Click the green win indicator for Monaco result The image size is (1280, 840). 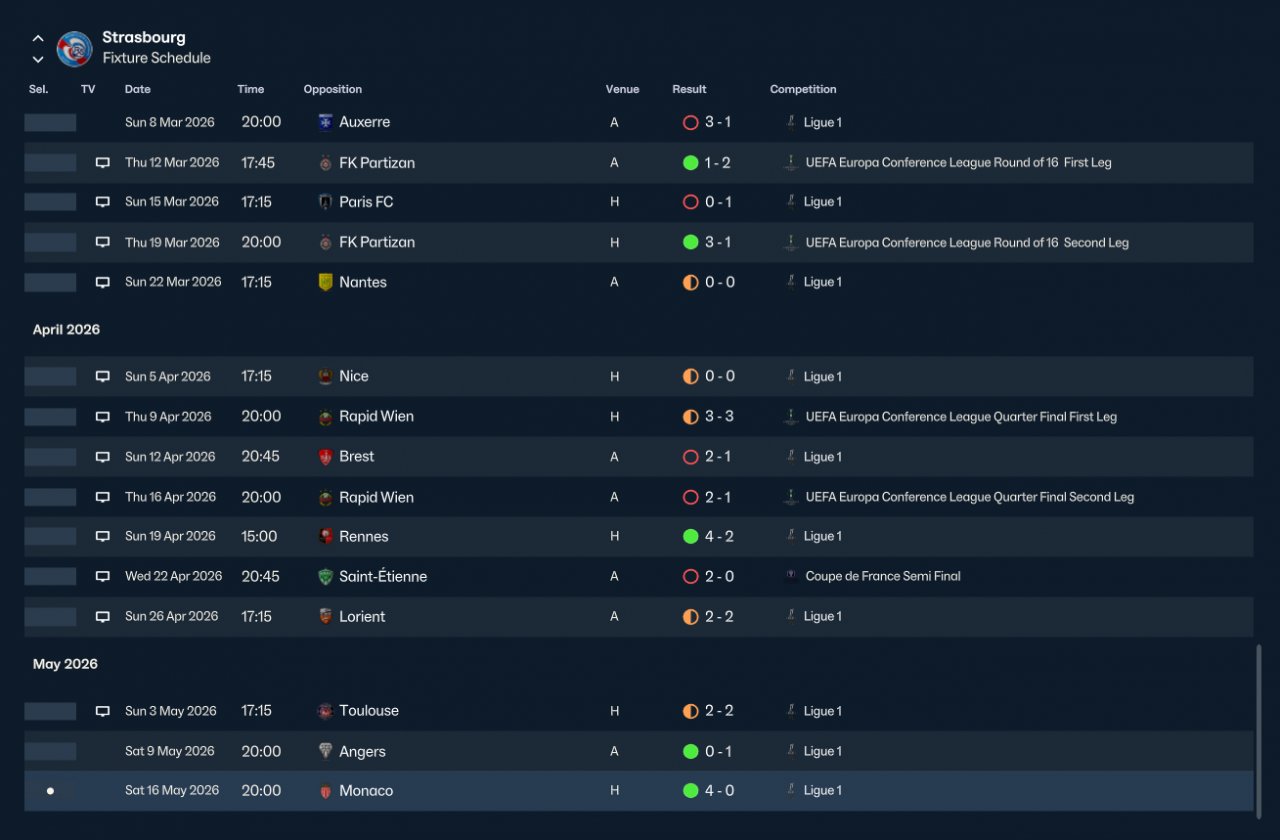pyautogui.click(x=690, y=791)
